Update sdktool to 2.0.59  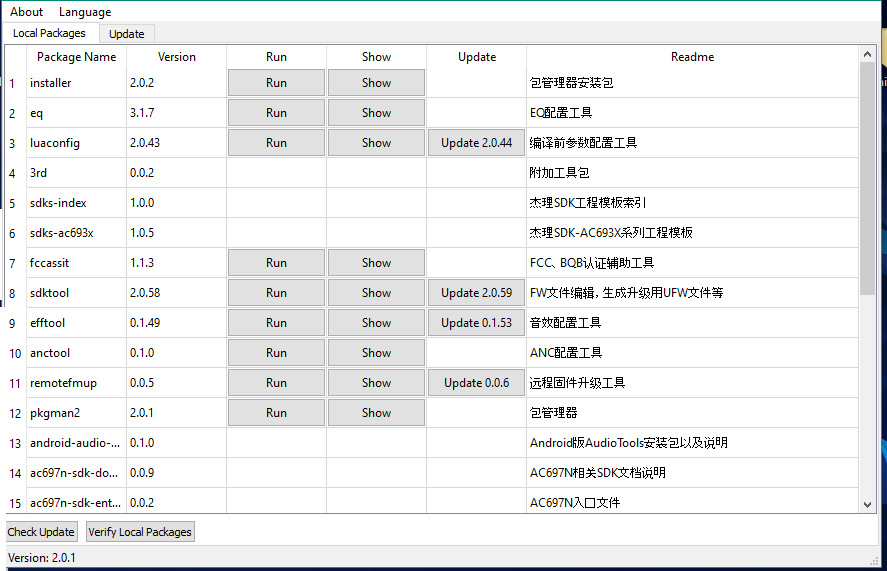[476, 293]
